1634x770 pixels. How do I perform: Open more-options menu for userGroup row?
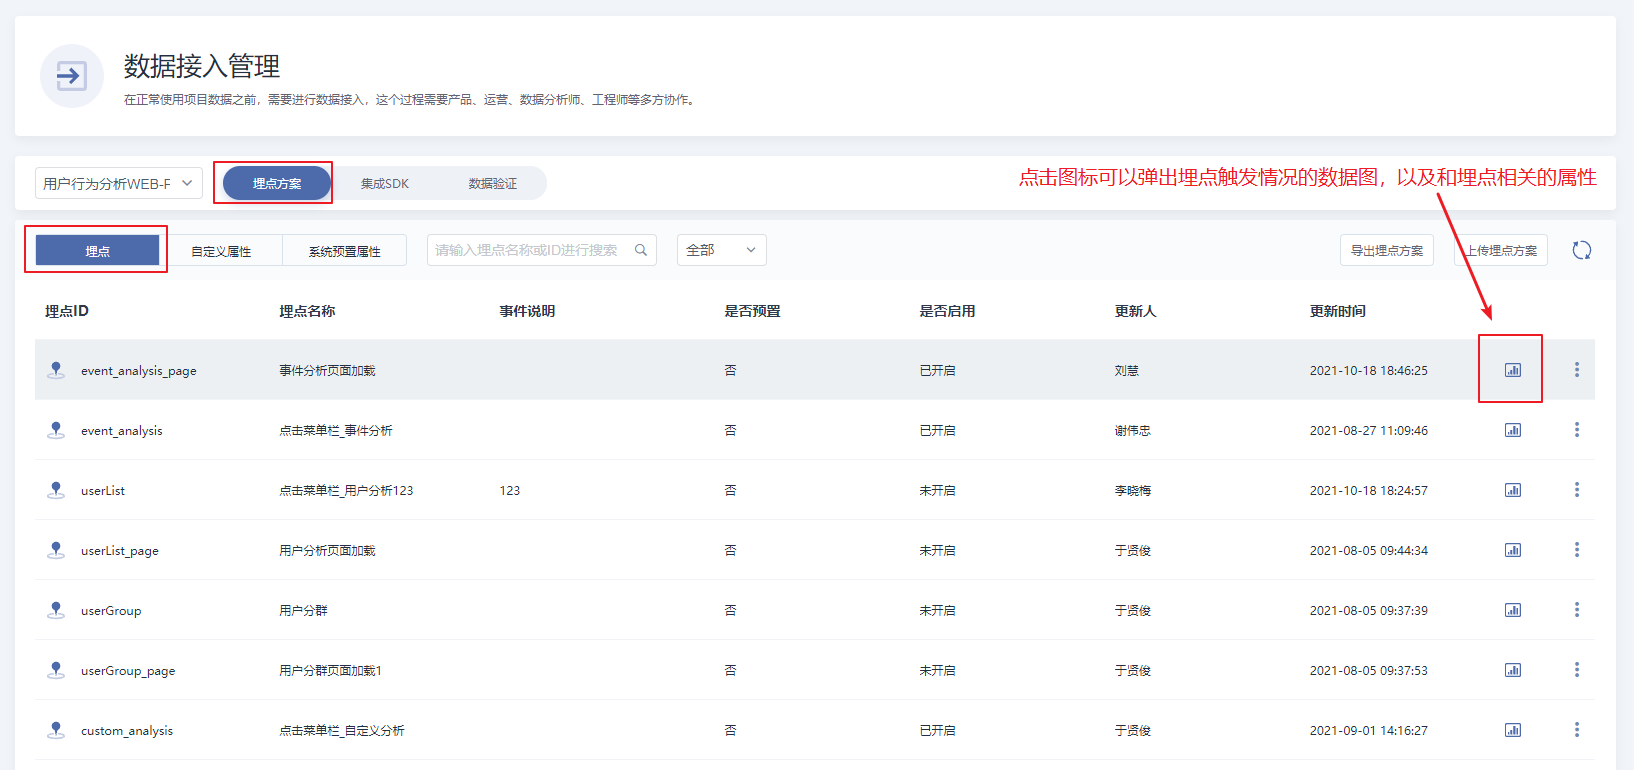pos(1577,610)
